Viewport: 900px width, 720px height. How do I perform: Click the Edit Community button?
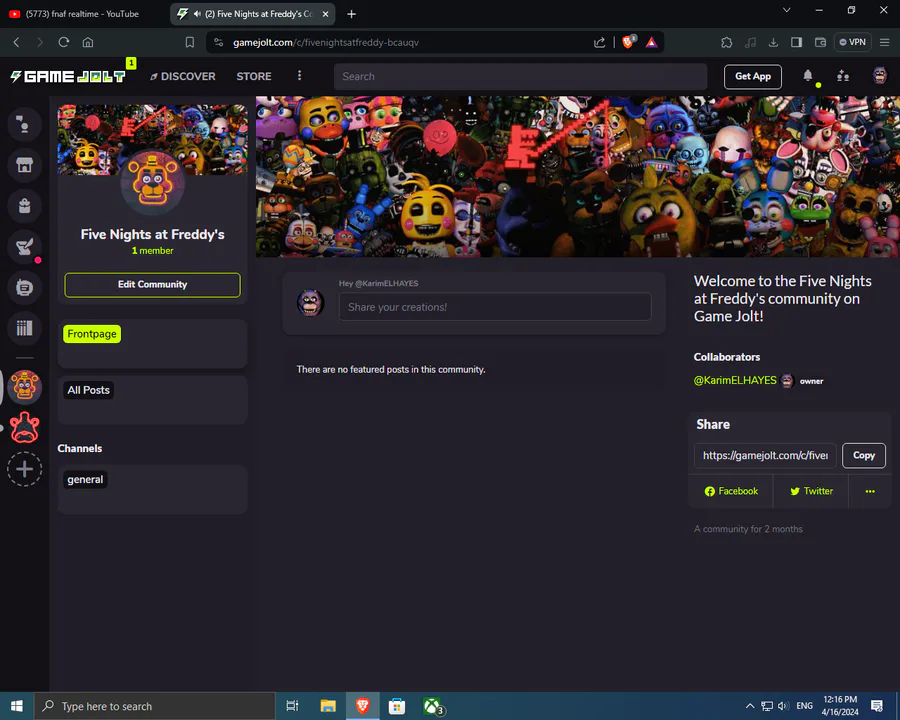[152, 285]
